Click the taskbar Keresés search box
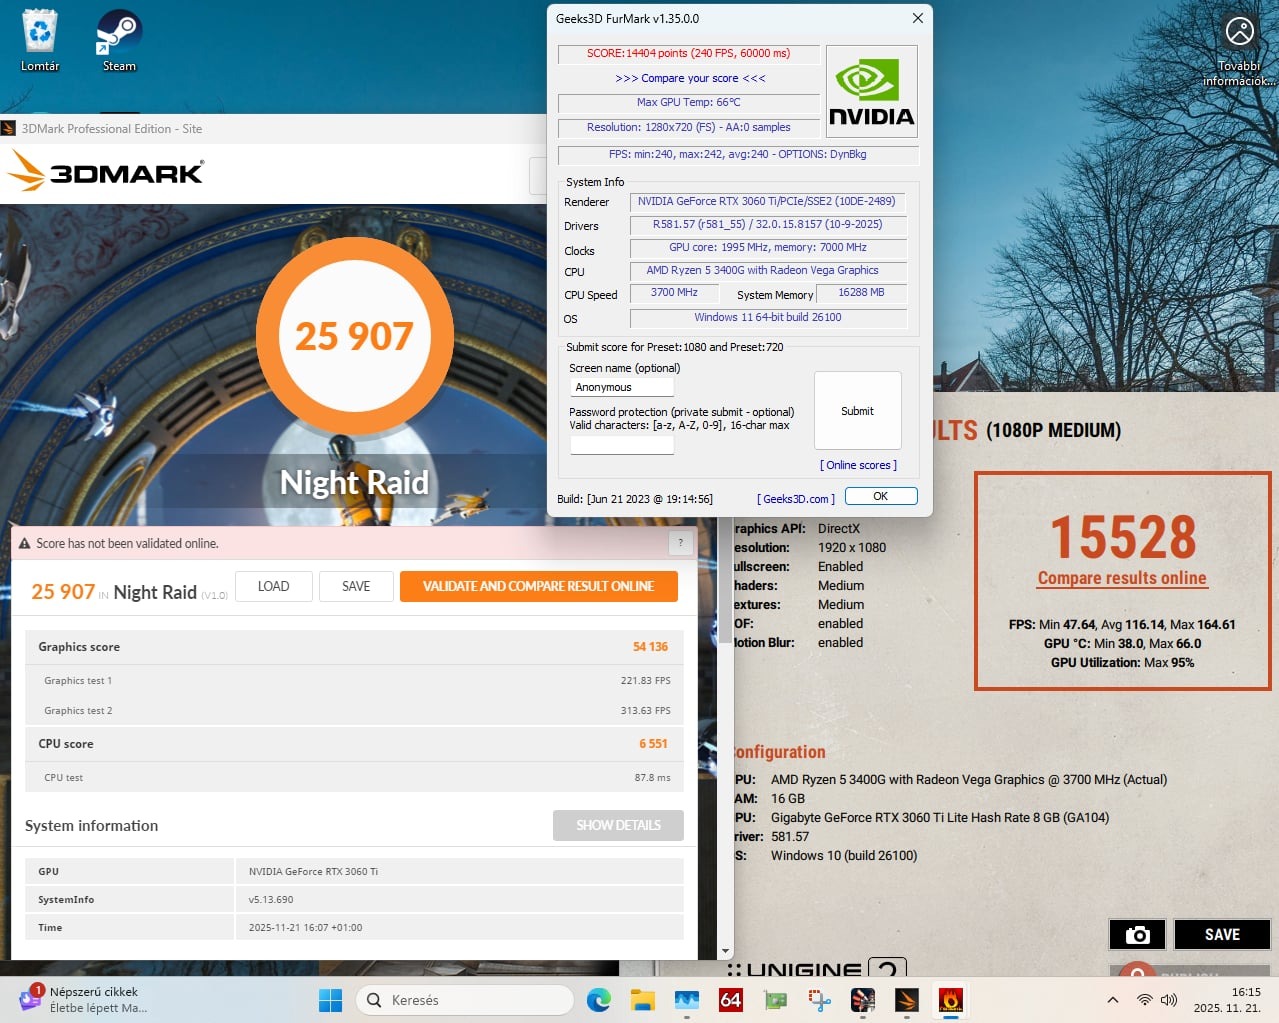This screenshot has width=1279, height=1023. [465, 1000]
